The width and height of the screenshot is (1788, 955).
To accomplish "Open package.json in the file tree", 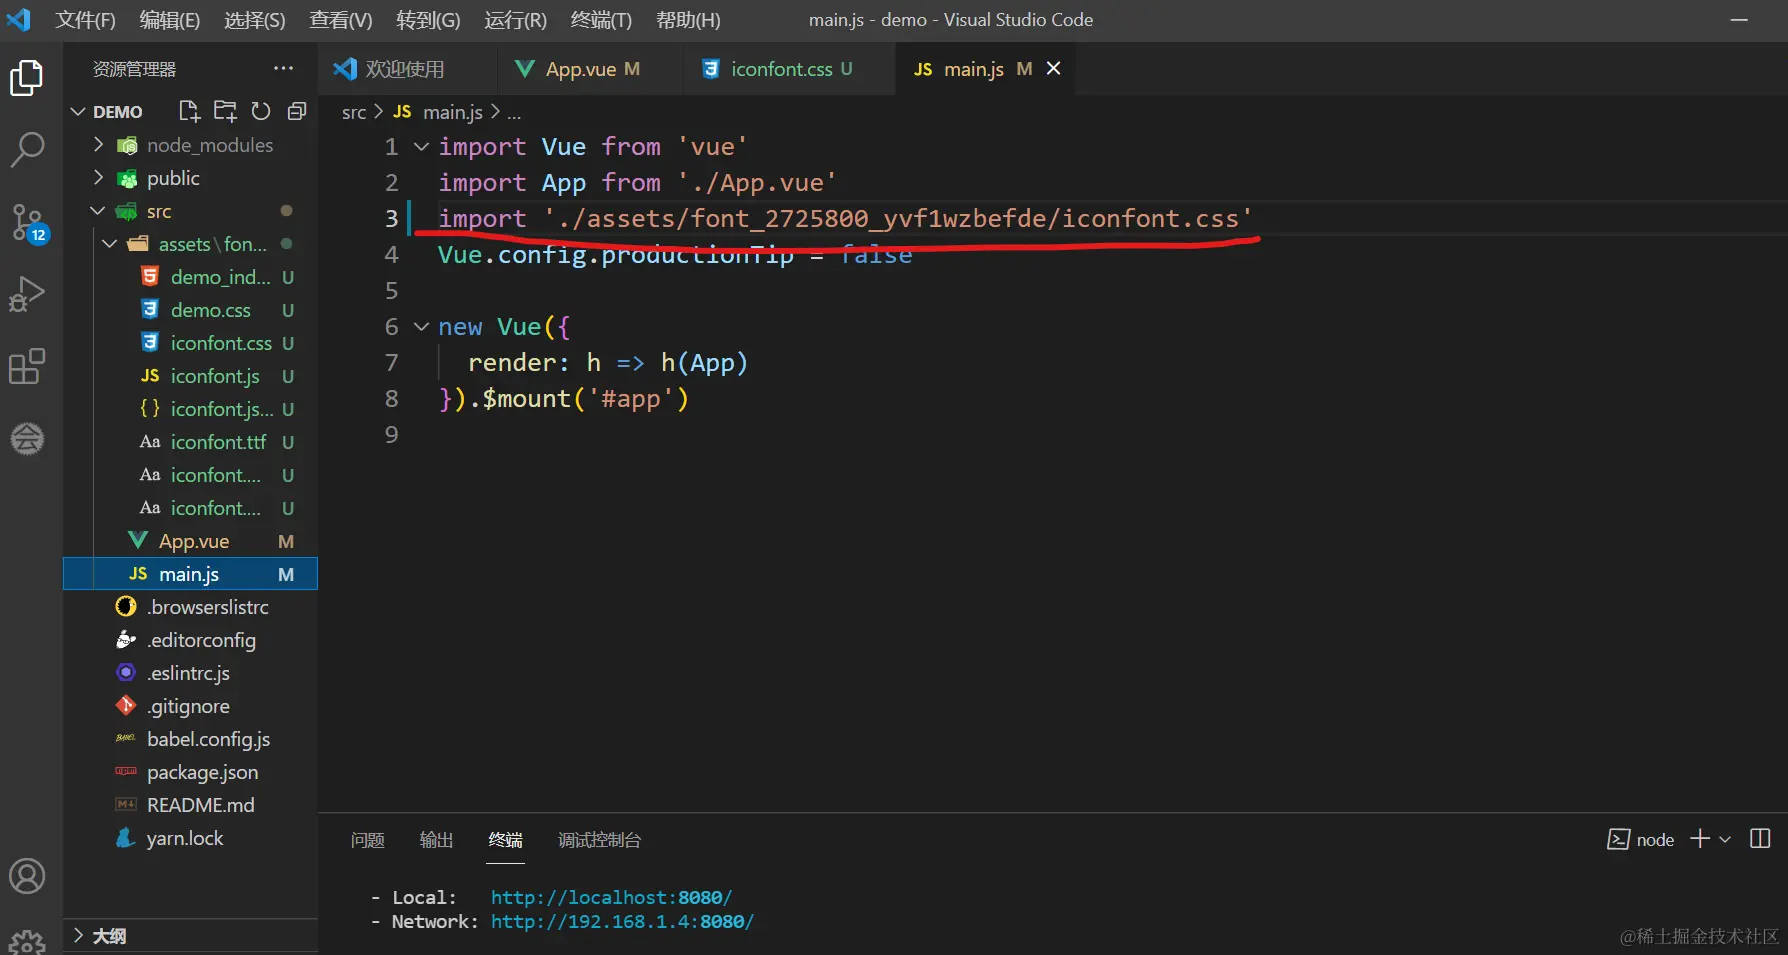I will tap(202, 772).
